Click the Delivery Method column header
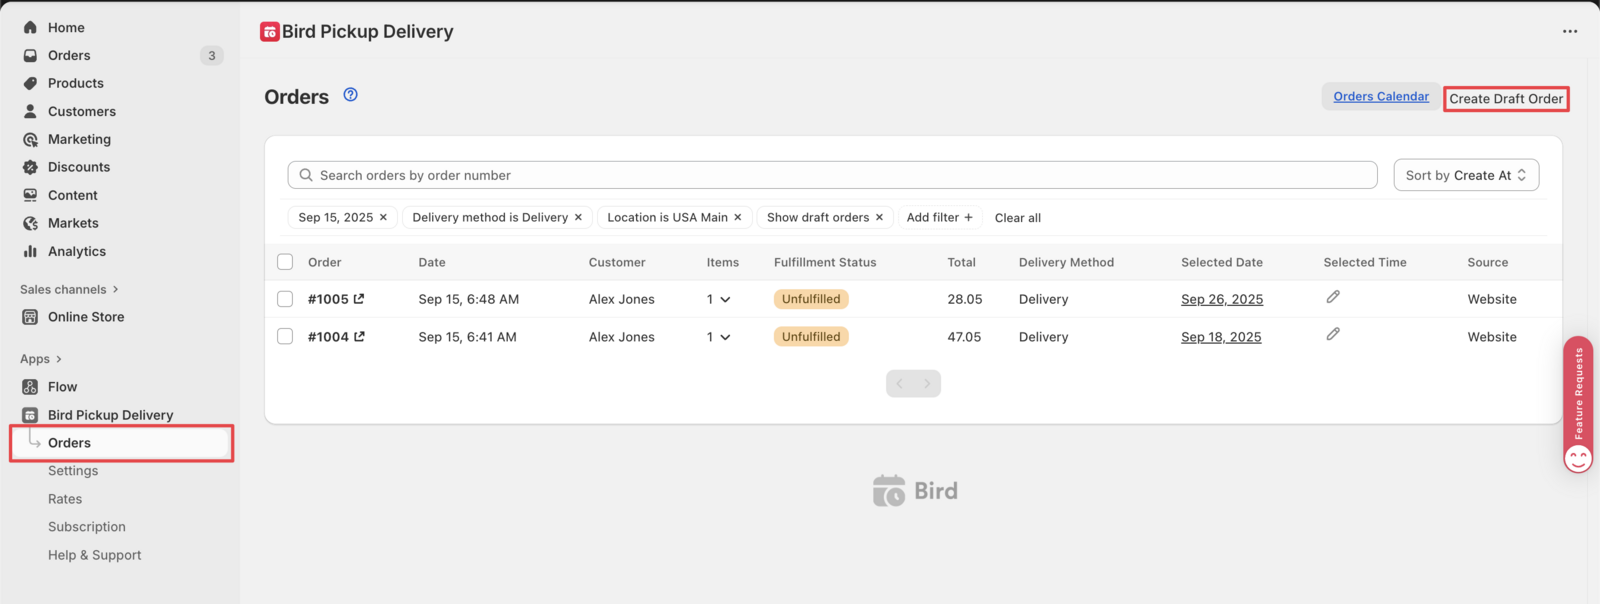 [x=1066, y=262]
